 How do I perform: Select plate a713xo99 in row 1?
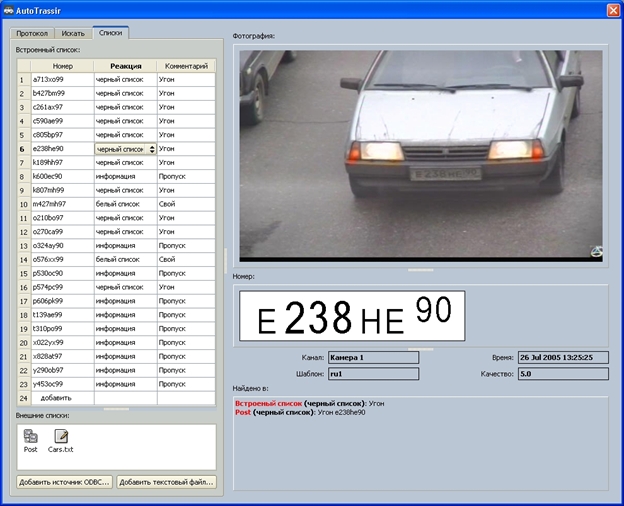click(62, 80)
